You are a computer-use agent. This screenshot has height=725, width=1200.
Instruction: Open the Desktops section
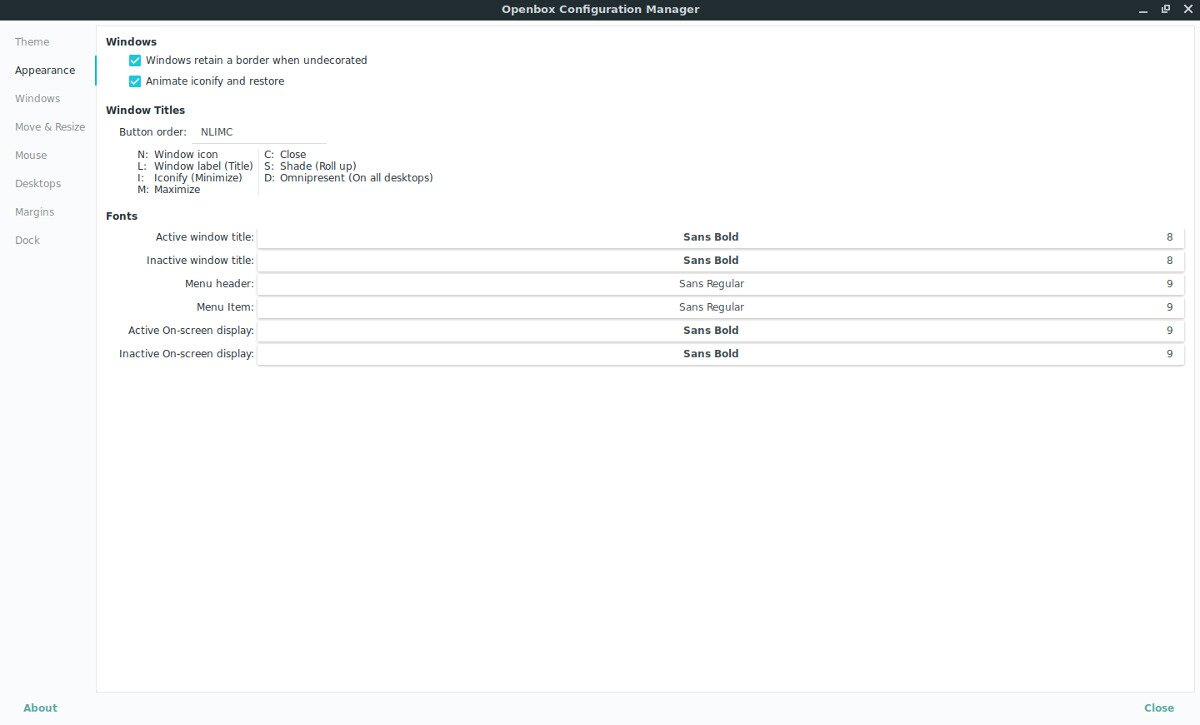(38, 184)
